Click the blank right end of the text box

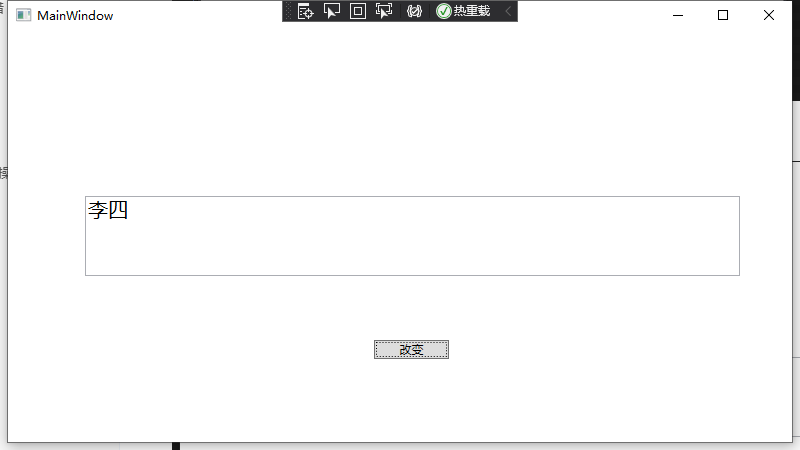[x=689, y=236]
